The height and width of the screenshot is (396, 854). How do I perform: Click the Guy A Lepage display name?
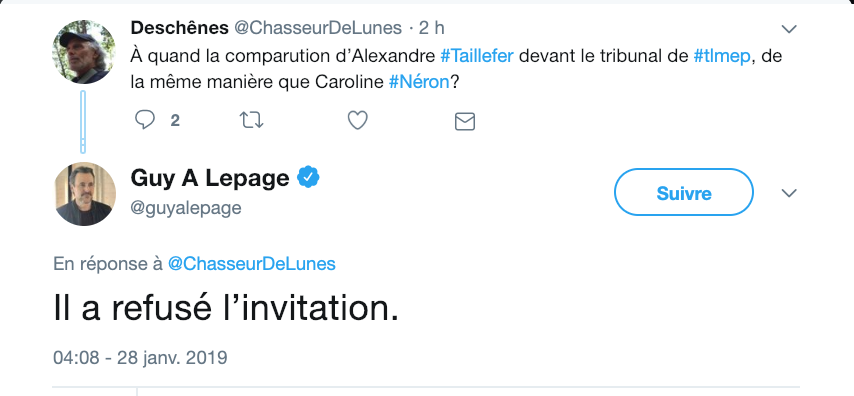(x=210, y=178)
